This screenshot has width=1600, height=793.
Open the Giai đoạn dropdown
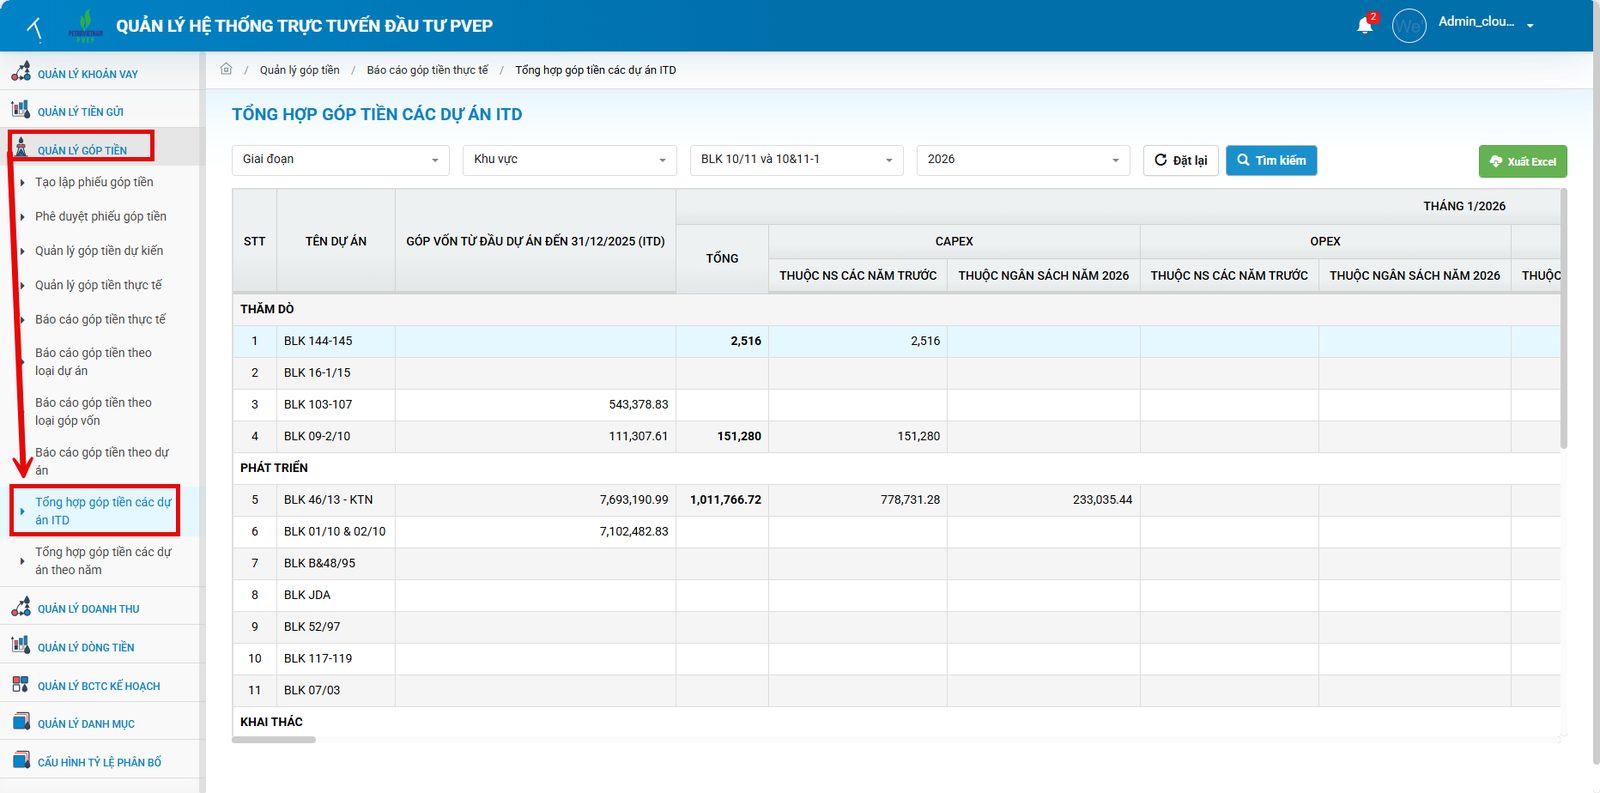[341, 160]
